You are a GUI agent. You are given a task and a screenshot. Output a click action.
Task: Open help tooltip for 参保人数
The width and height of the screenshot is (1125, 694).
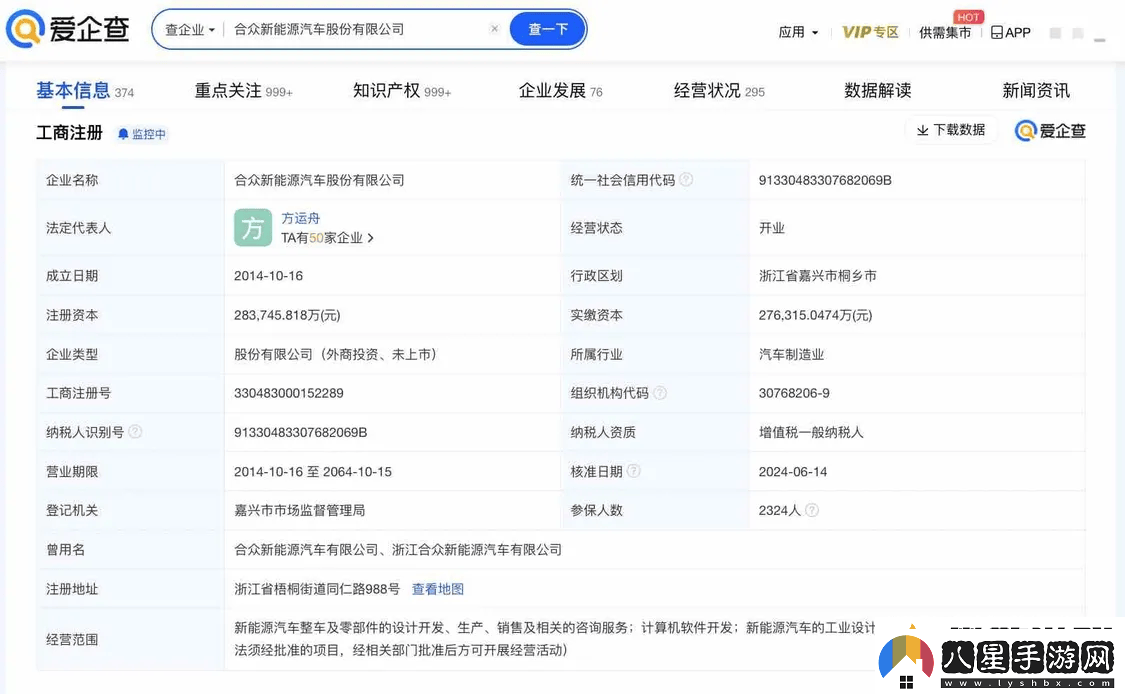[810, 510]
